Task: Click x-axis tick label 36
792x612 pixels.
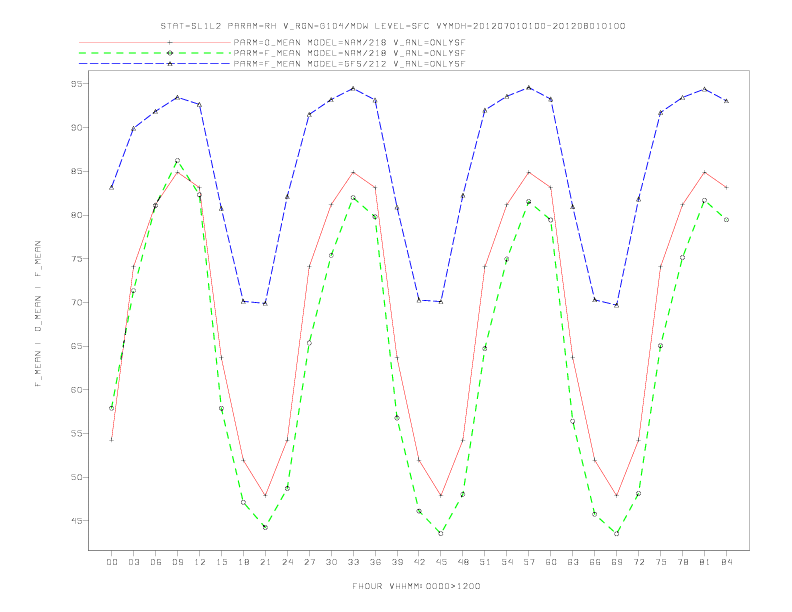Action: click(375, 562)
